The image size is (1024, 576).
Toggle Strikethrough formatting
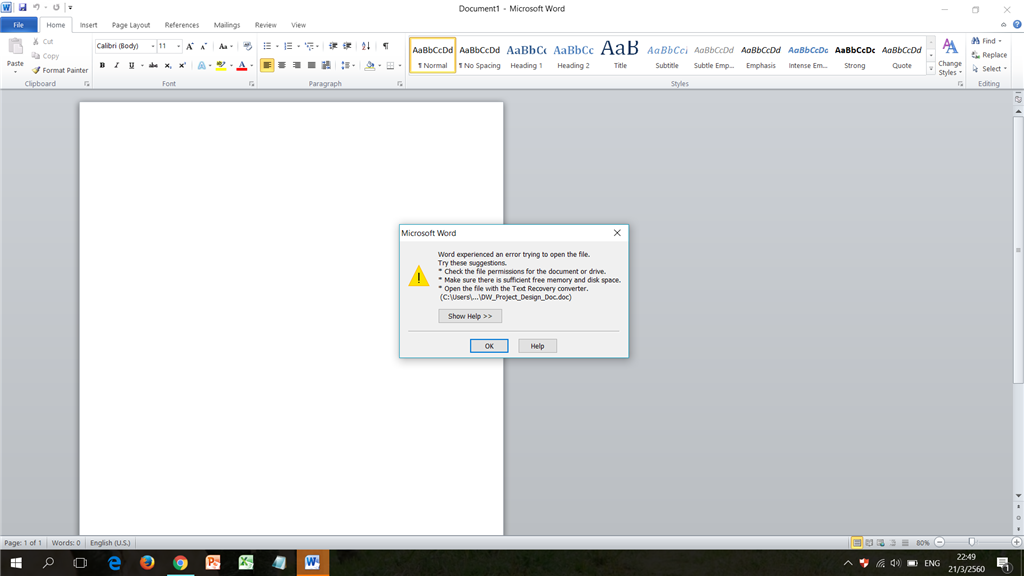click(x=153, y=65)
